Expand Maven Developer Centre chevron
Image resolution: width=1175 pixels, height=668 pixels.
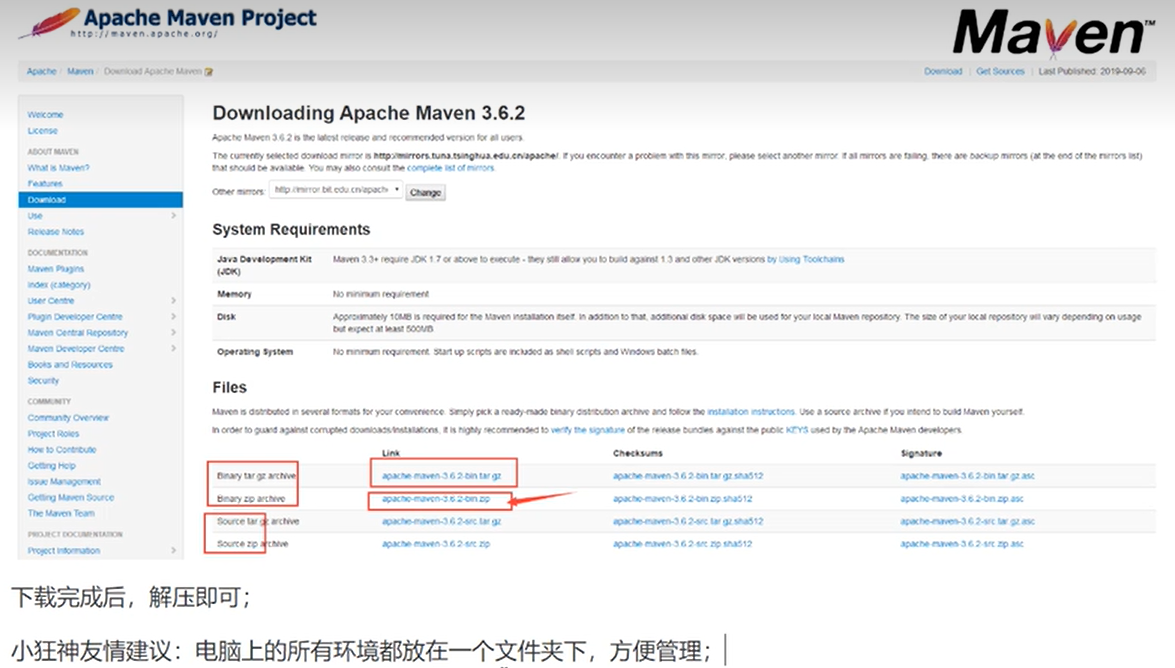(174, 349)
